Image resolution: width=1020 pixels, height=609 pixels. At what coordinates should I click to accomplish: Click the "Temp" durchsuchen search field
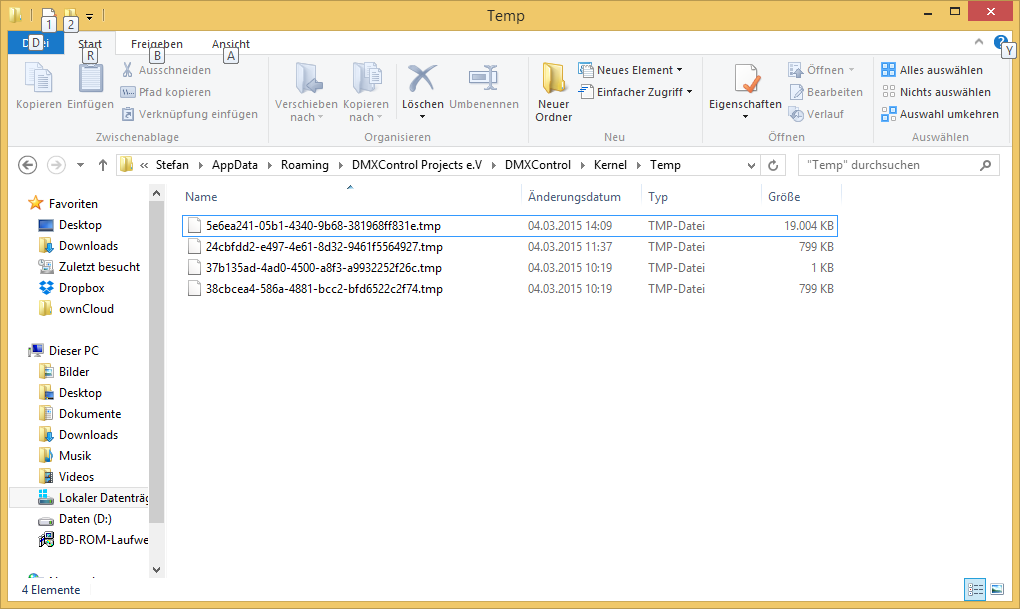coord(885,165)
